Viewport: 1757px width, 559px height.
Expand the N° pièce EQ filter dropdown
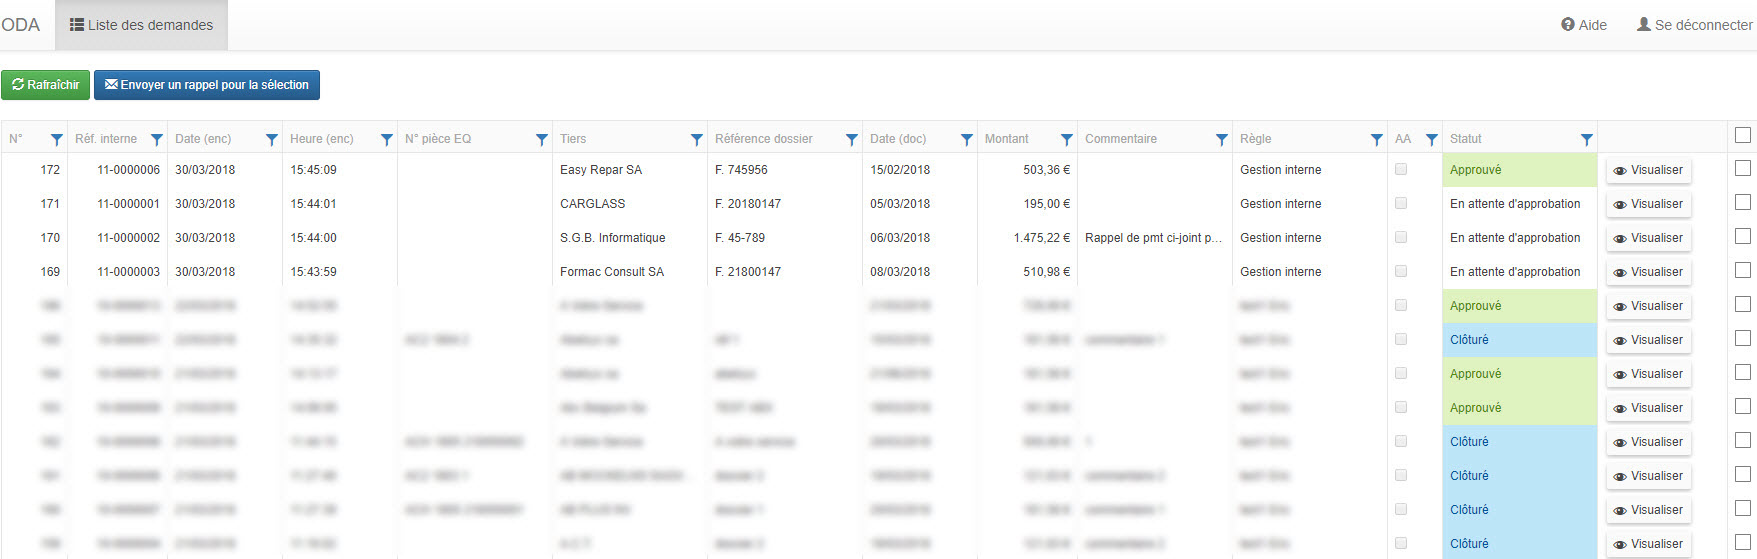542,140
